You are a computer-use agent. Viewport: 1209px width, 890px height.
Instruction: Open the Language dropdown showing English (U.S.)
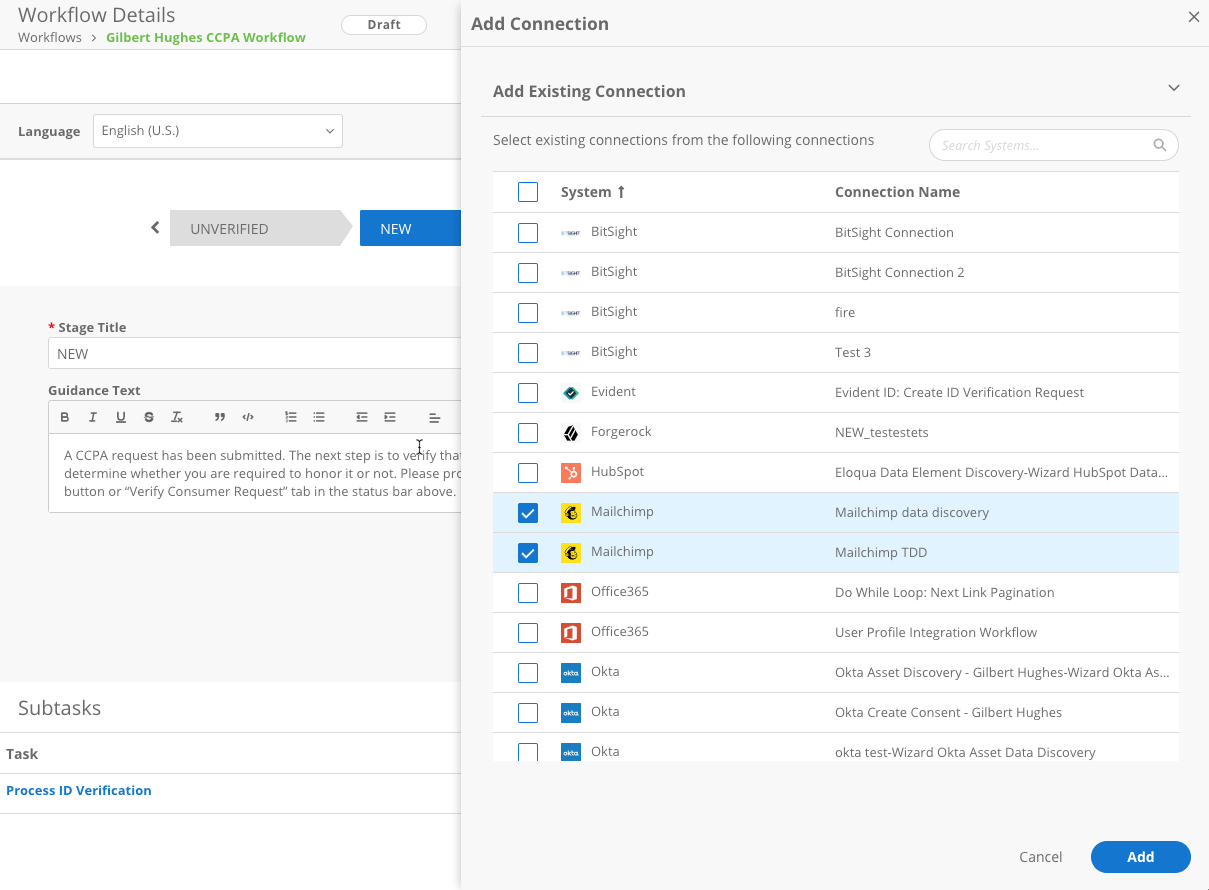[x=218, y=131]
